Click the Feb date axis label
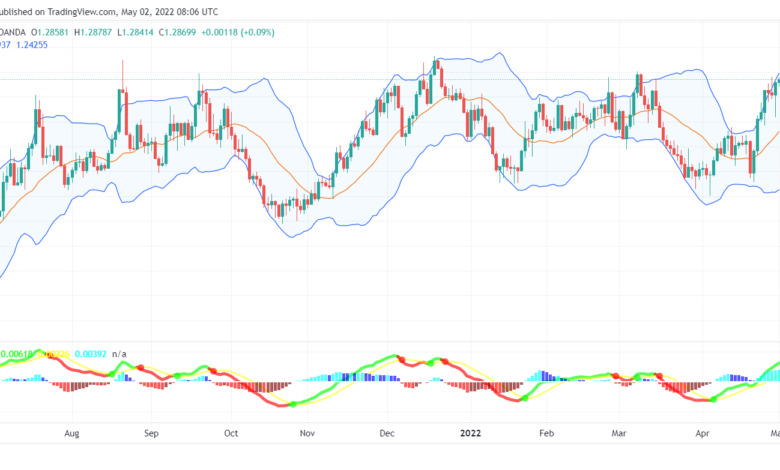780x470 pixels. tap(546, 433)
